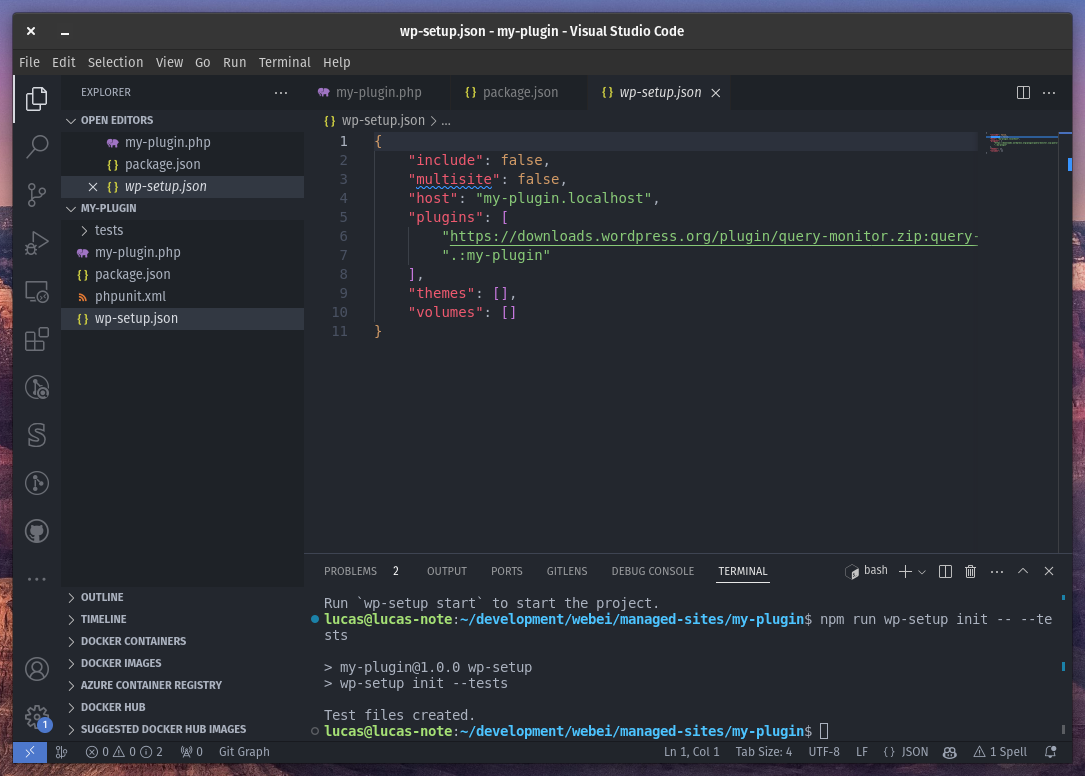The width and height of the screenshot is (1085, 776).
Task: Switch to GitLens panel tab
Action: [x=566, y=571]
